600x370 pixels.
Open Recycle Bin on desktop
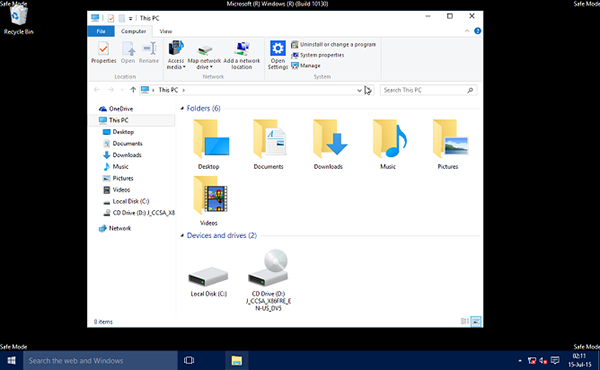pos(18,20)
